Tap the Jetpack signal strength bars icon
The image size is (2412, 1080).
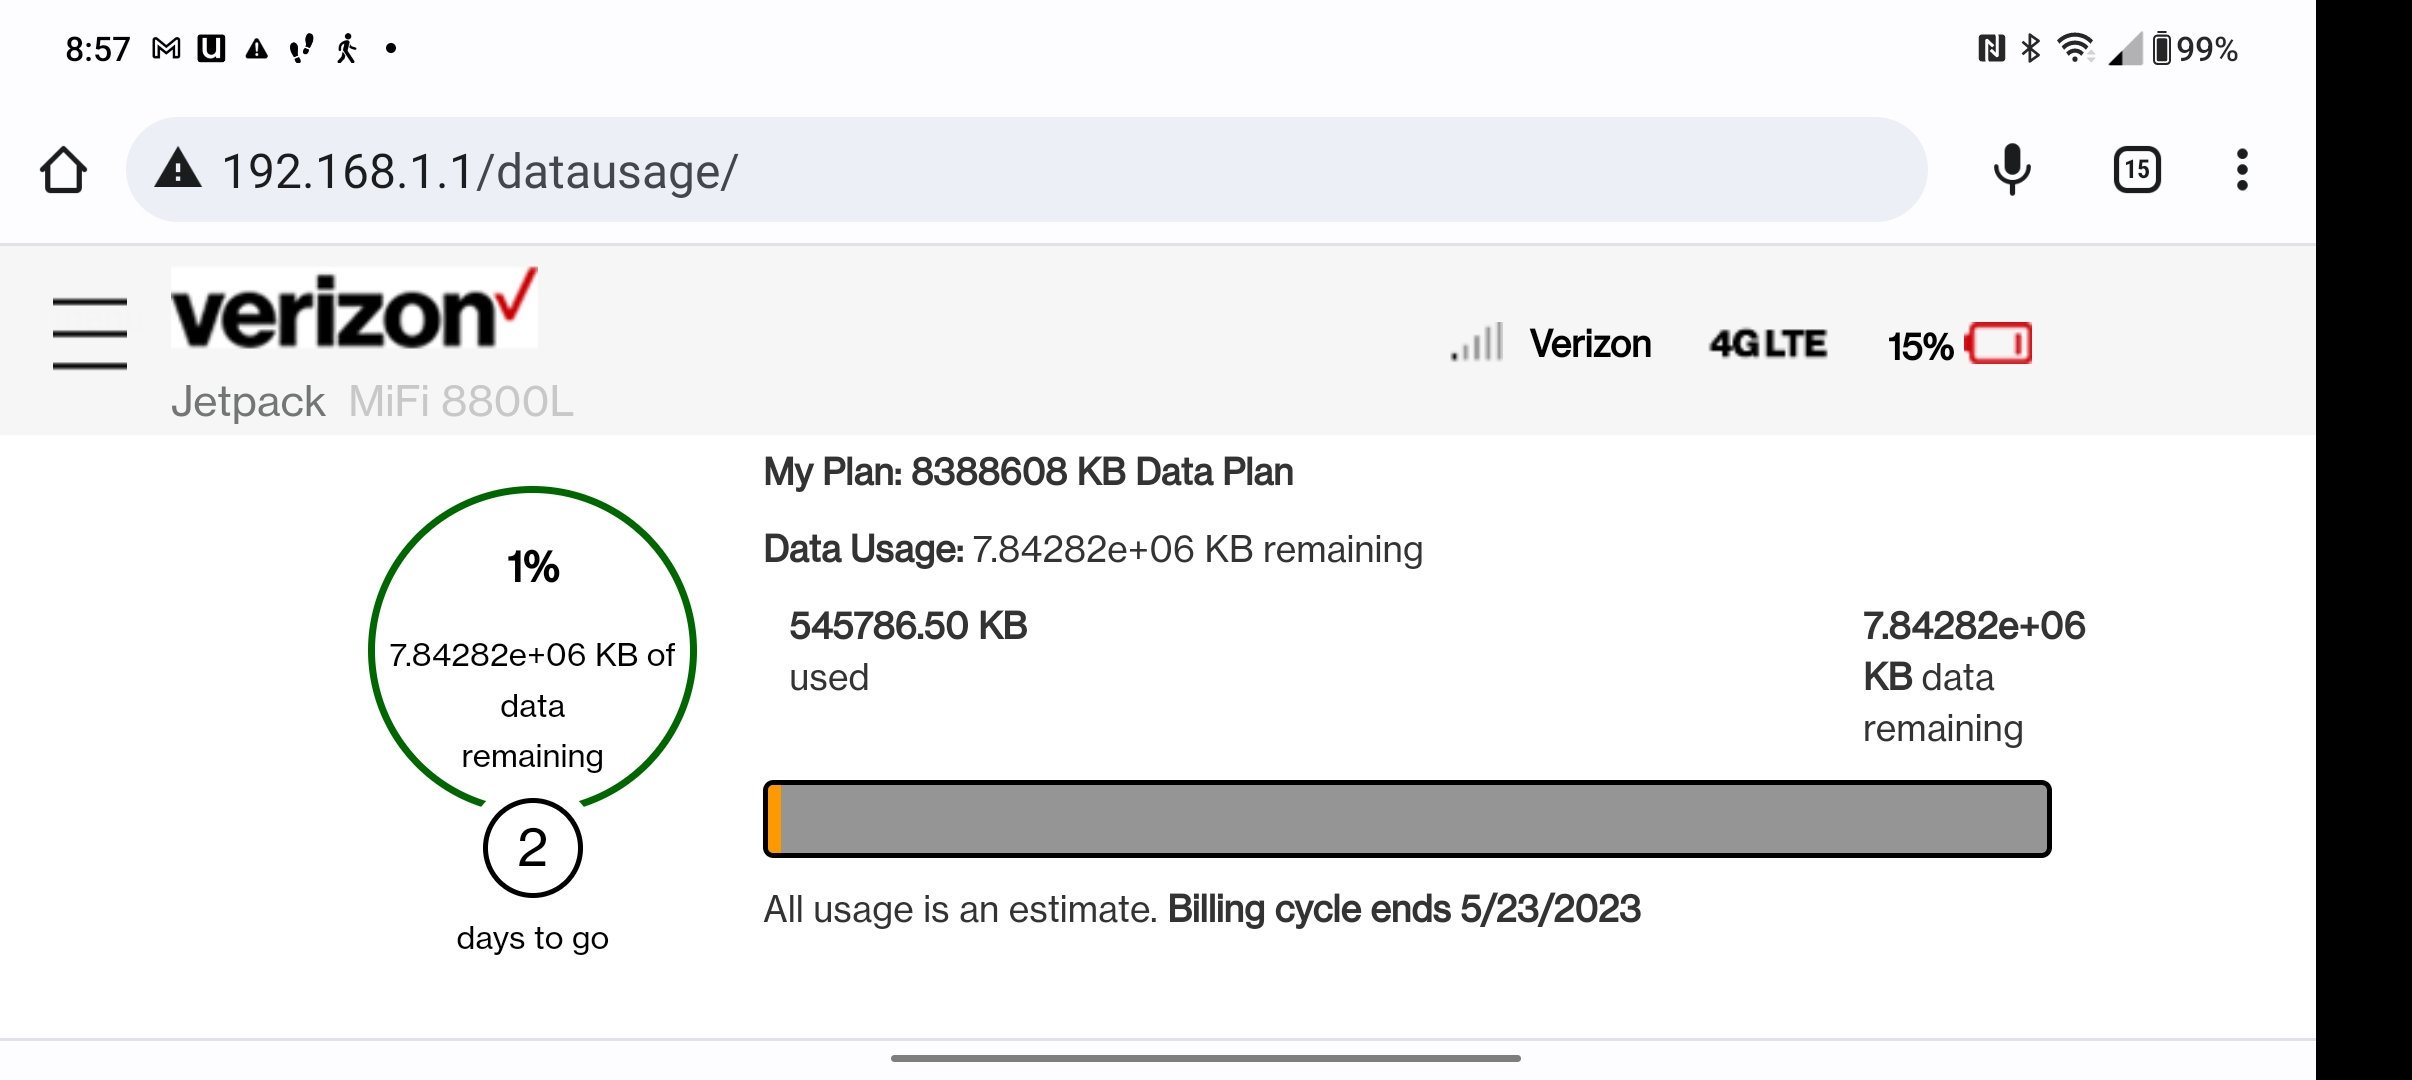coord(1477,343)
